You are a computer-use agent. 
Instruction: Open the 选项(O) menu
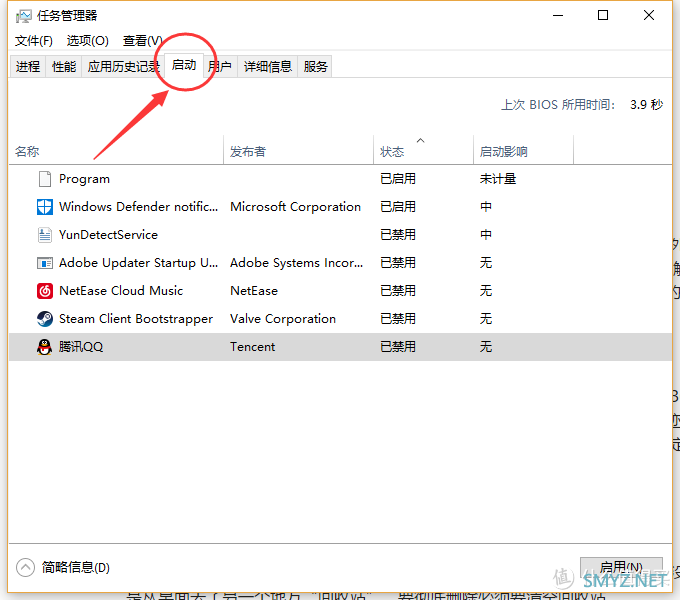coord(88,41)
